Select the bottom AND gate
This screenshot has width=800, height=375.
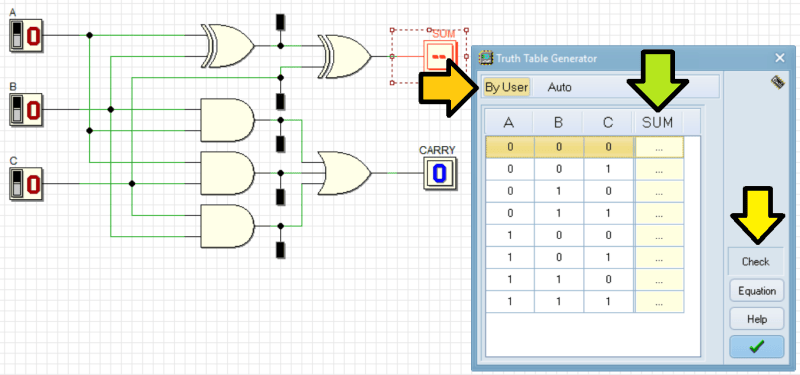click(x=228, y=226)
